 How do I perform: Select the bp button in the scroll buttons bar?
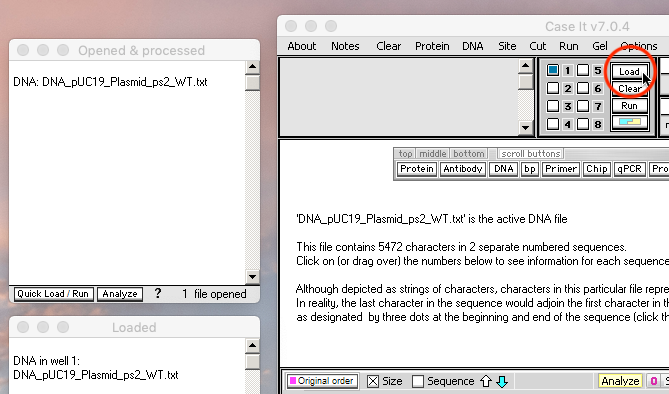tap(530, 169)
